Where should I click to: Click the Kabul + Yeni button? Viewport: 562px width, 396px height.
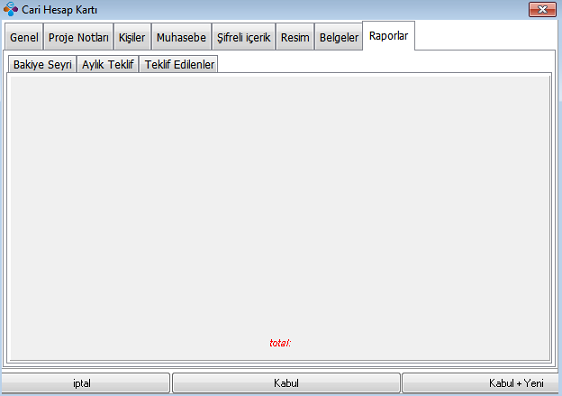(481, 383)
